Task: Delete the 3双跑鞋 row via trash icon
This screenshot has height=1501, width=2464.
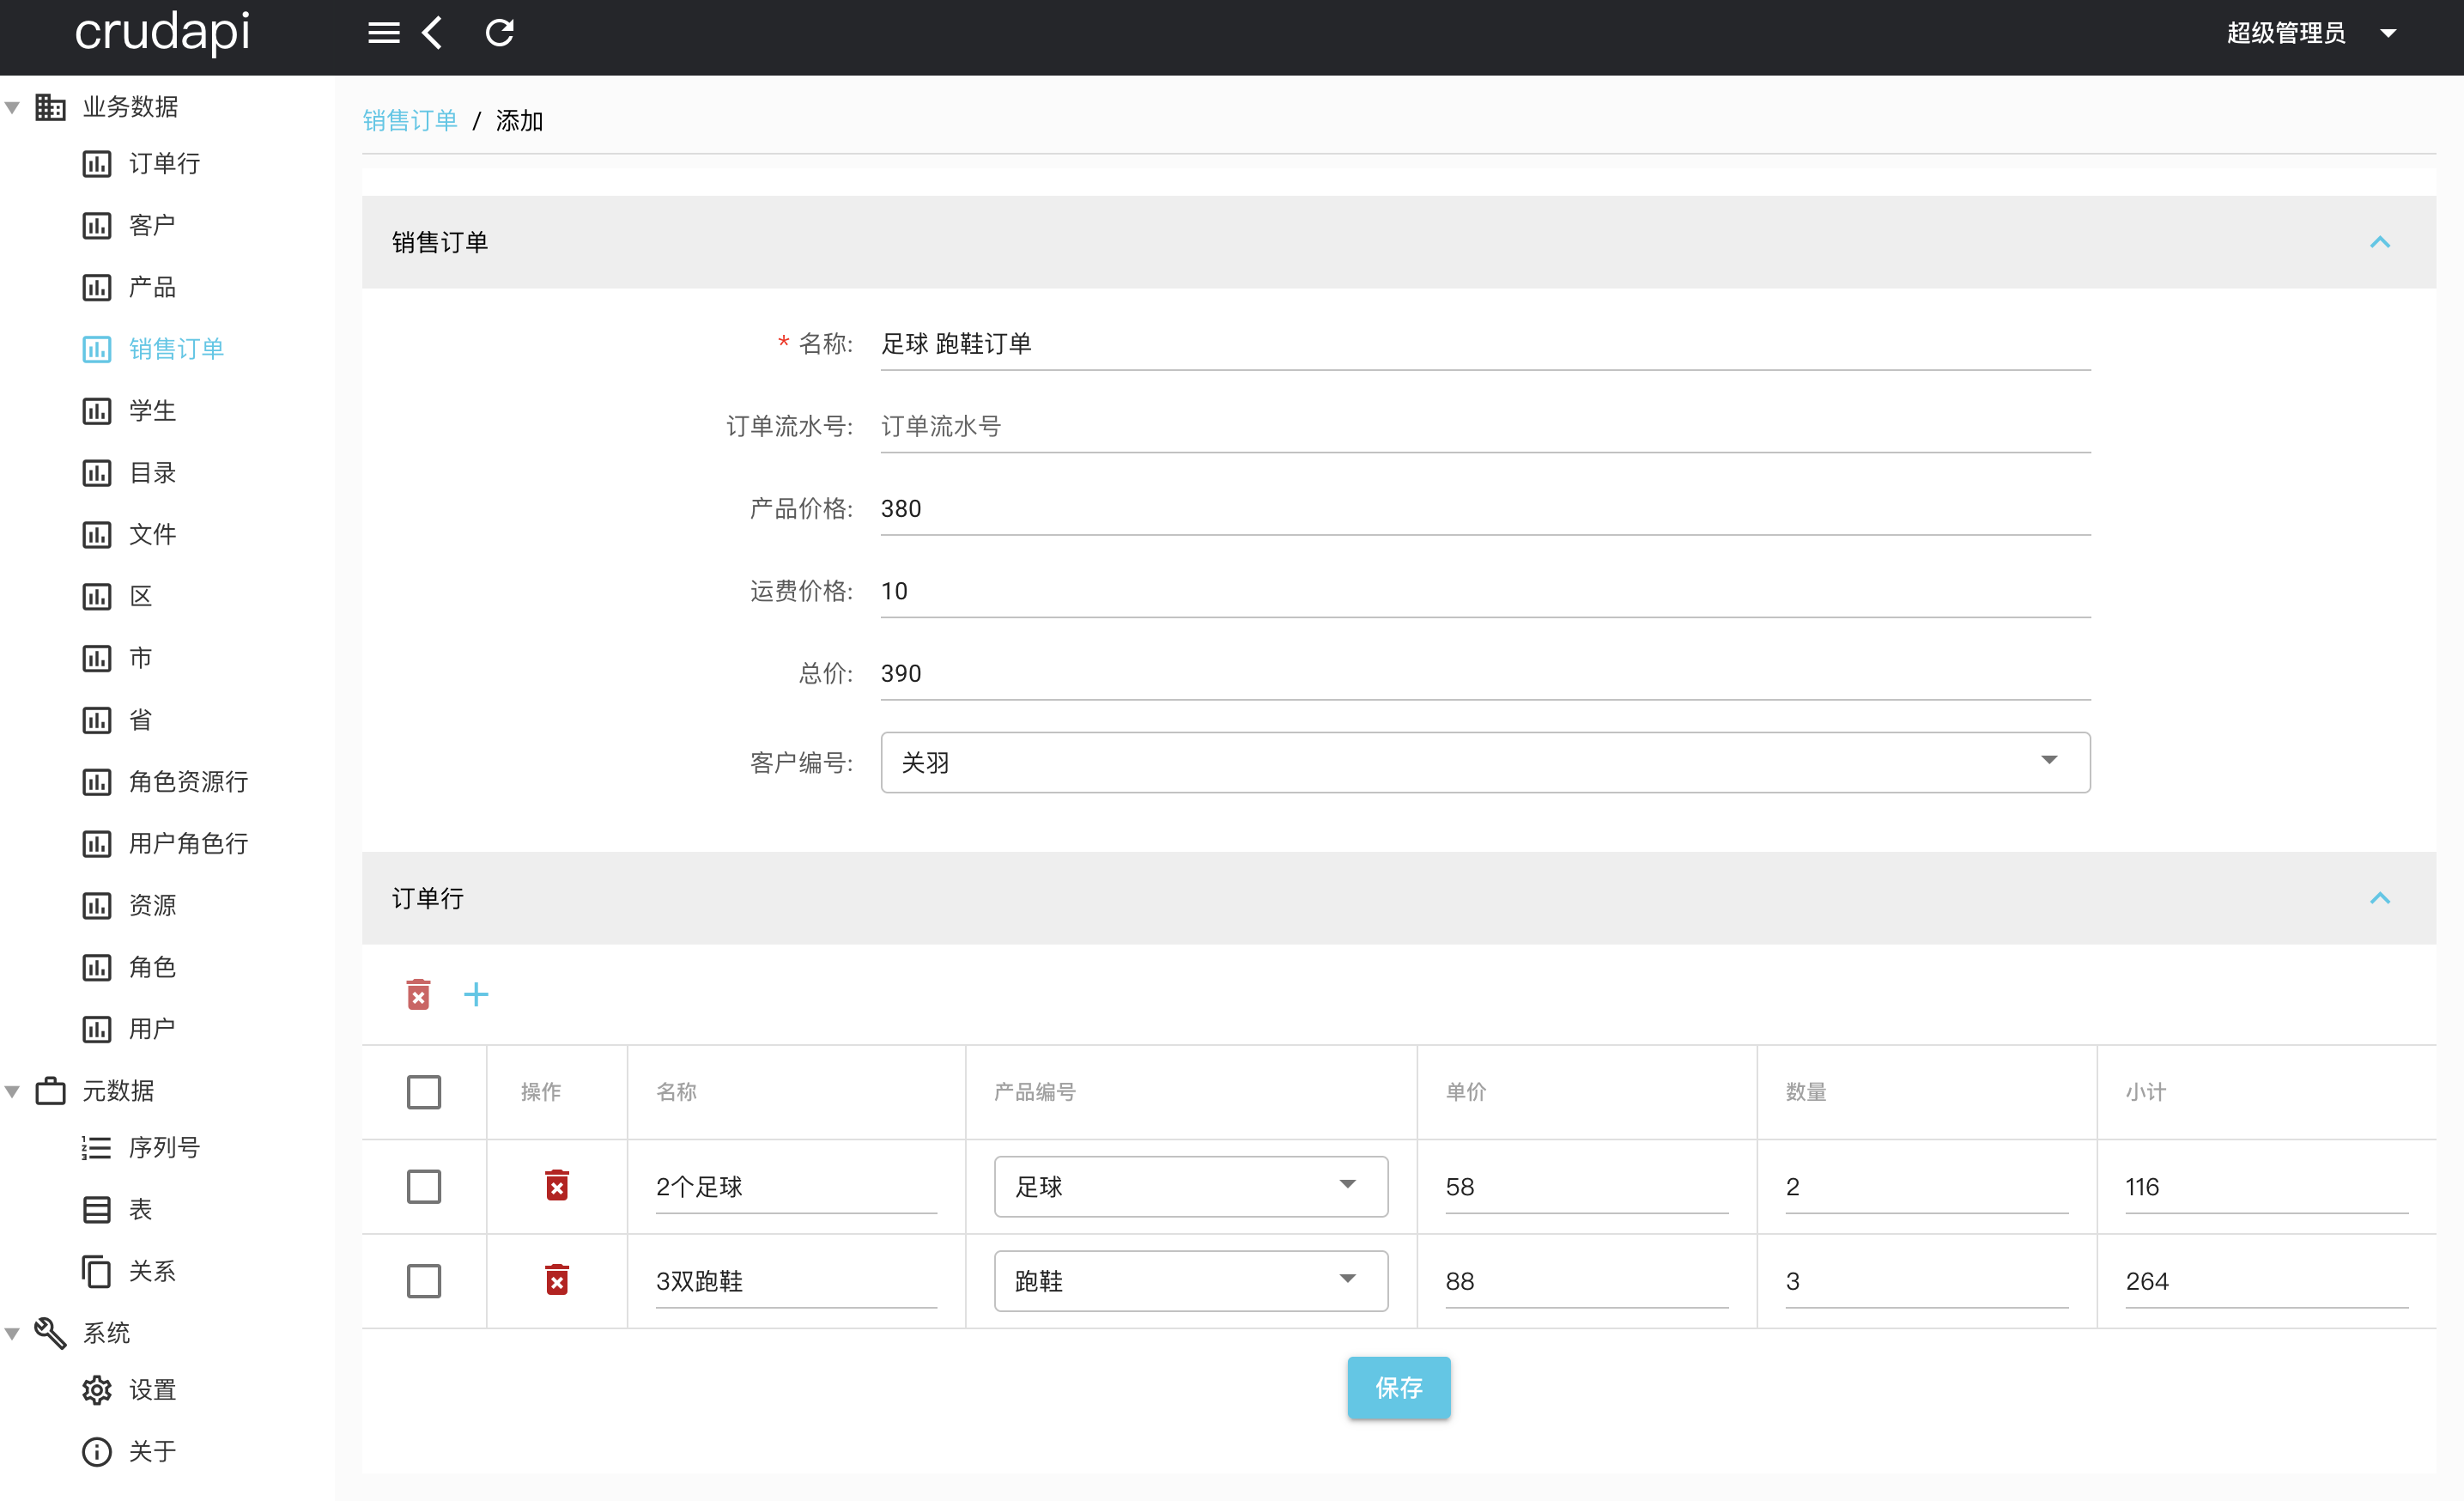Action: (557, 1279)
